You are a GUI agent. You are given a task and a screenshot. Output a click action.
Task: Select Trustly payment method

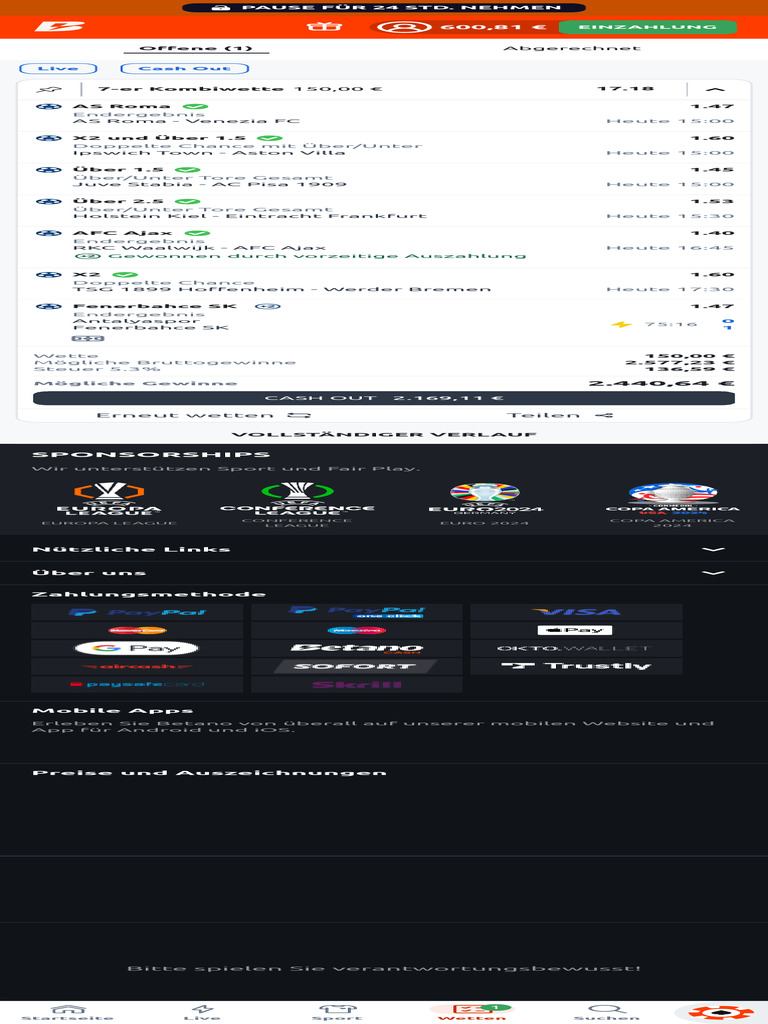pyautogui.click(x=576, y=666)
